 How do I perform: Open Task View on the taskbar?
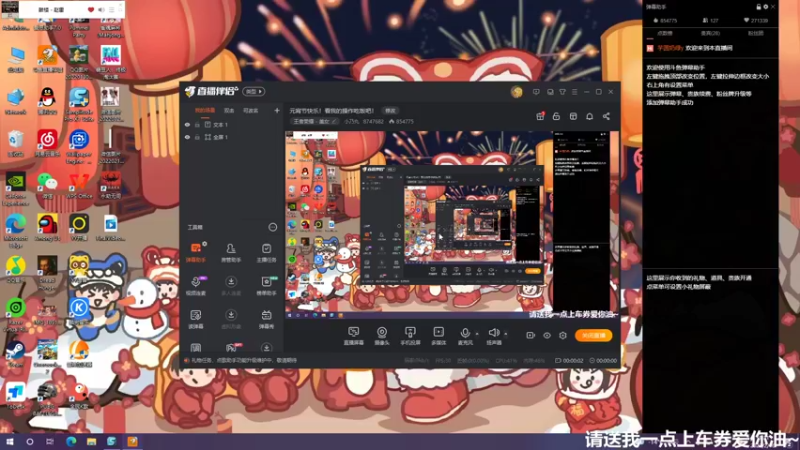49,441
